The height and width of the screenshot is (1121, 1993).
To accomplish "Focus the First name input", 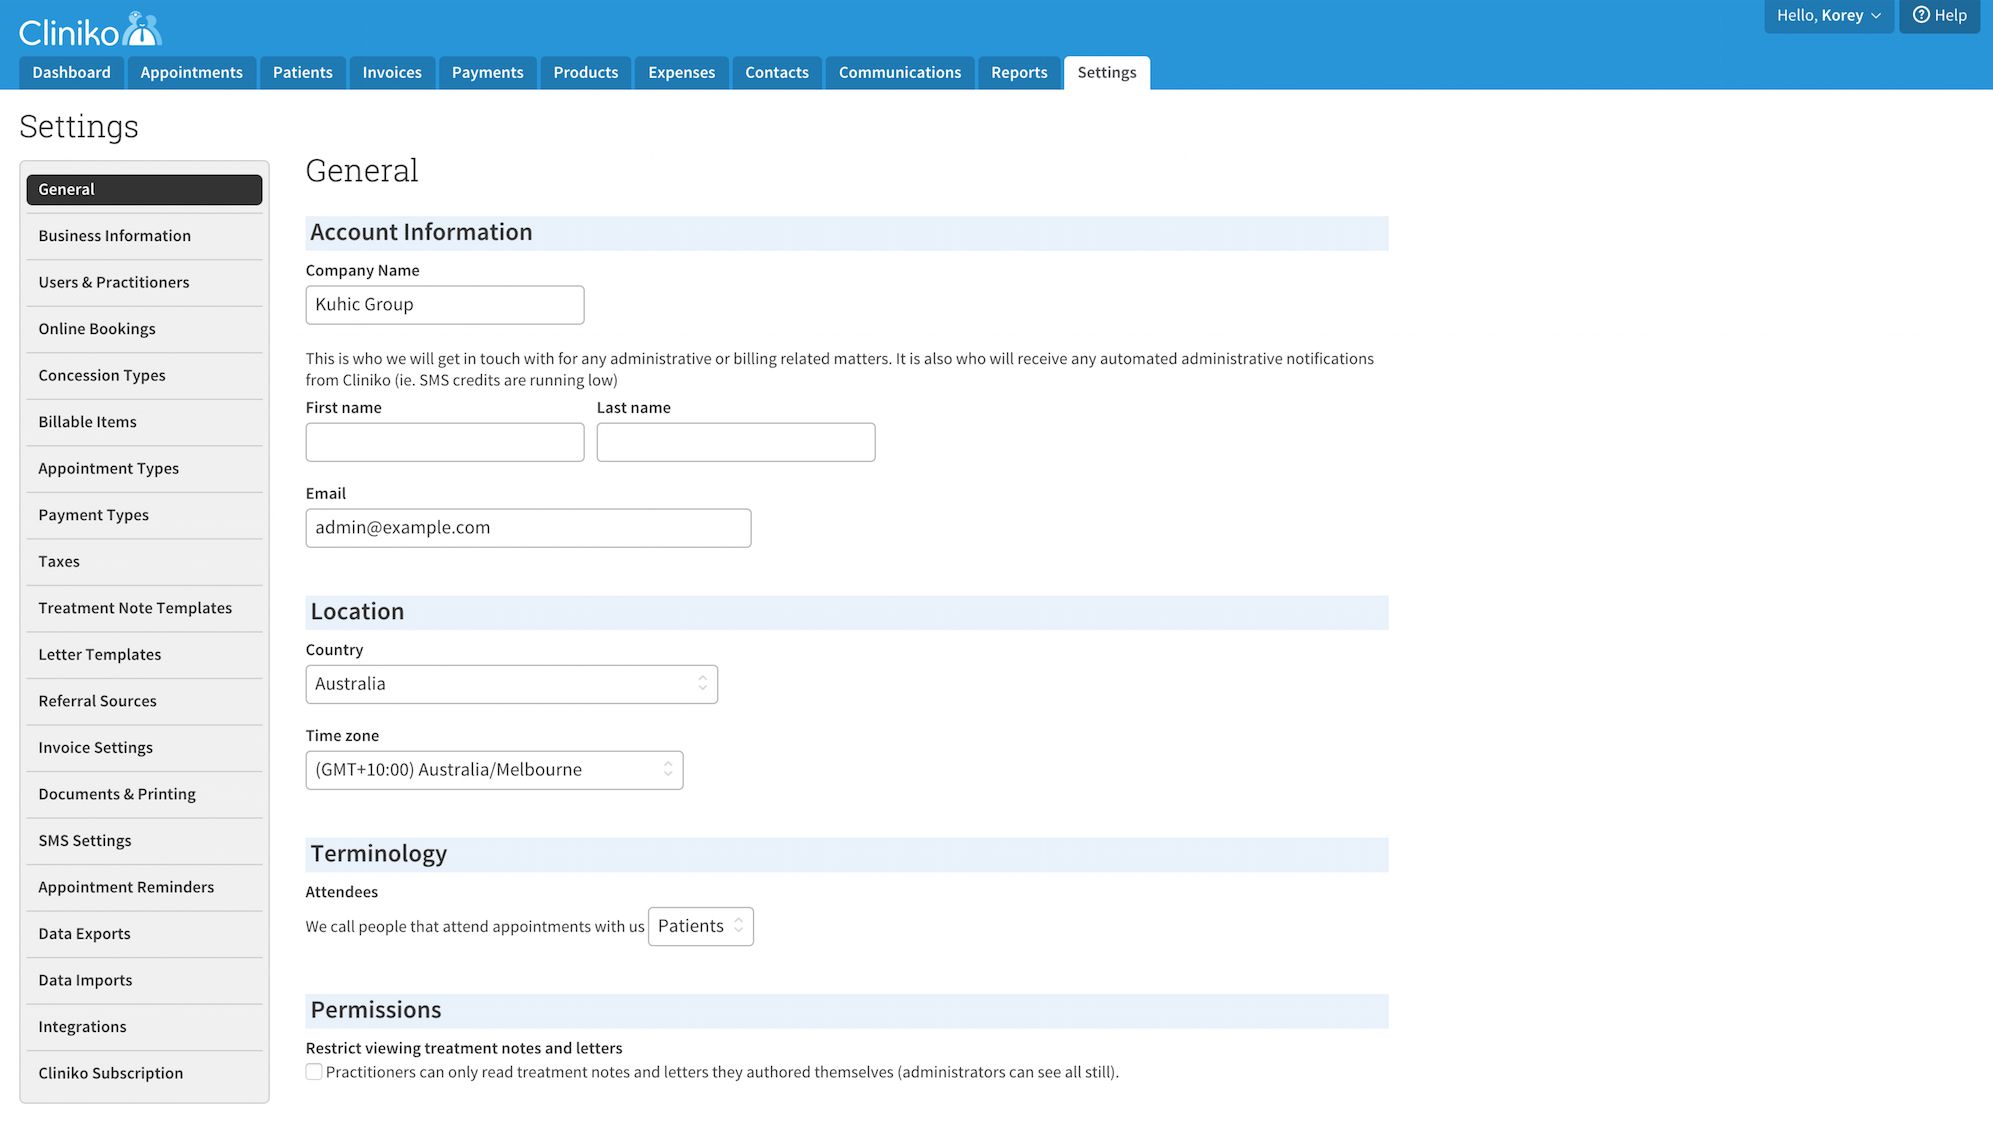I will tap(444, 442).
